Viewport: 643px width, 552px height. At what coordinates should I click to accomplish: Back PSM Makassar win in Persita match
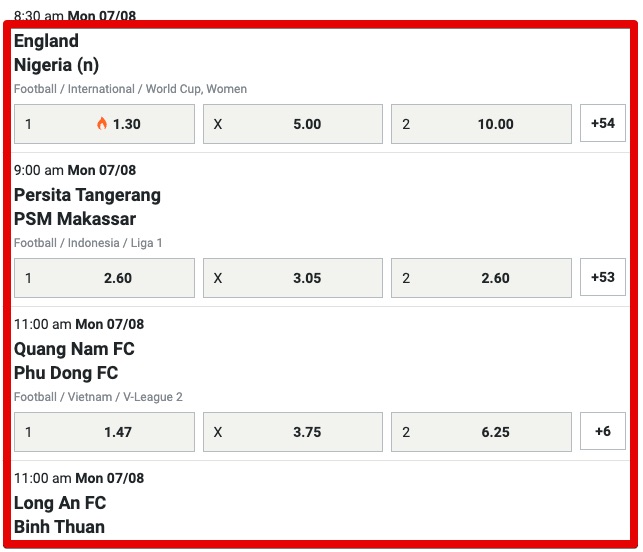click(x=481, y=278)
